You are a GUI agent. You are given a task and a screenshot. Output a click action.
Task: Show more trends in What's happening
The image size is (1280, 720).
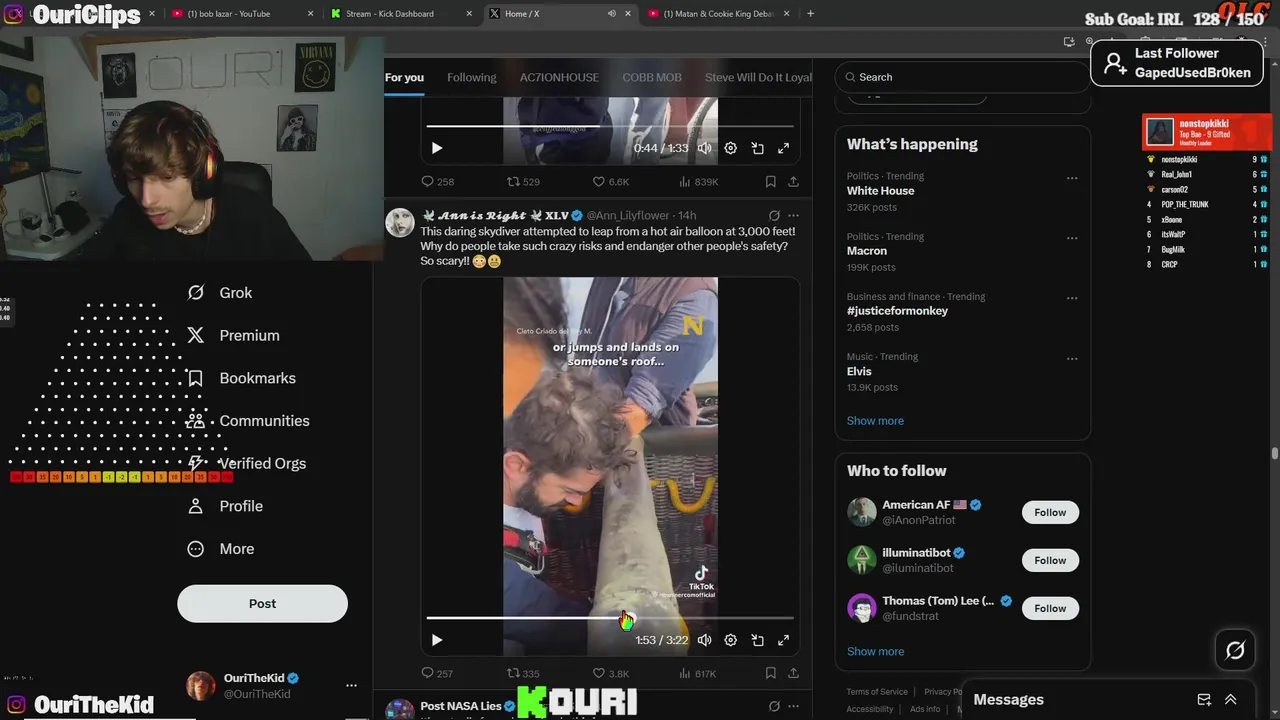tap(875, 421)
